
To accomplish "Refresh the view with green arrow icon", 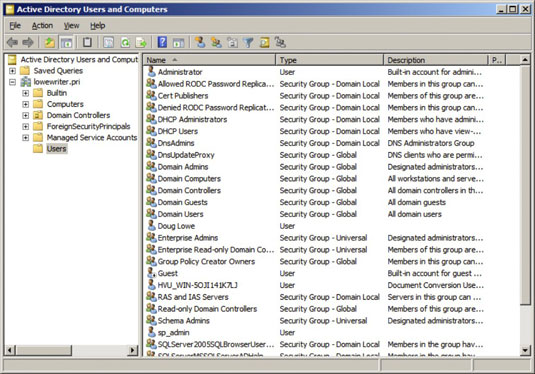I will (125, 42).
